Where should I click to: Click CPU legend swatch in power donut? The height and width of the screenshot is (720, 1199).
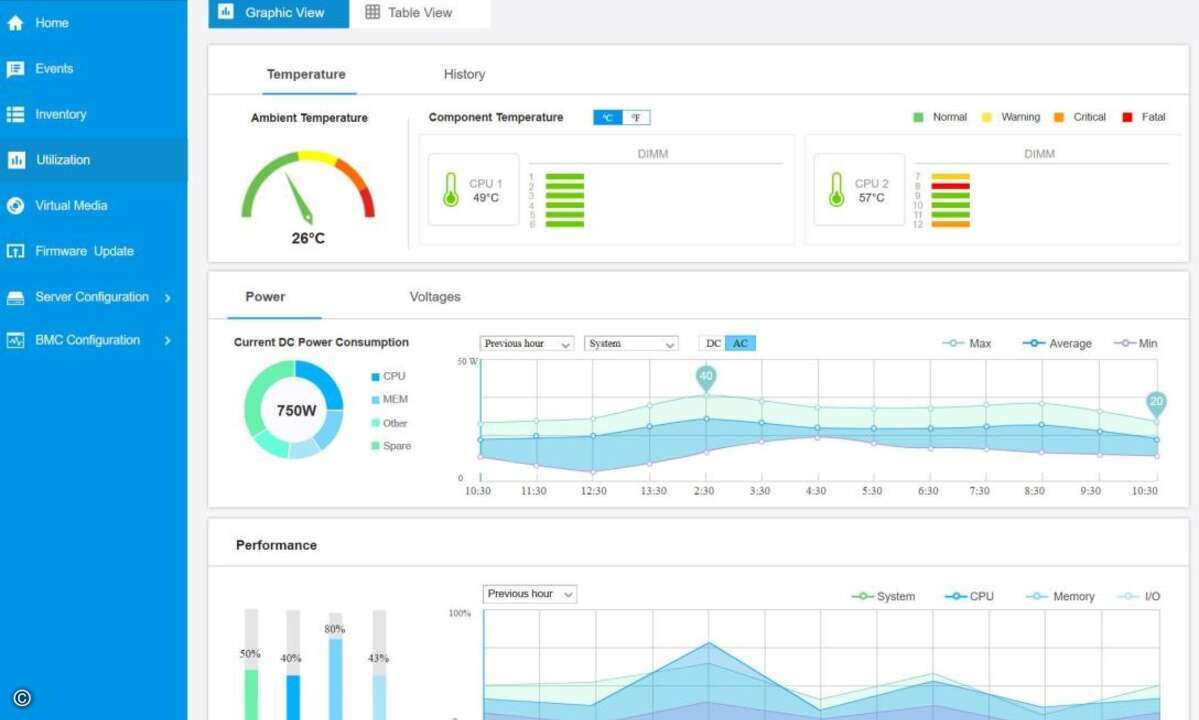point(375,377)
